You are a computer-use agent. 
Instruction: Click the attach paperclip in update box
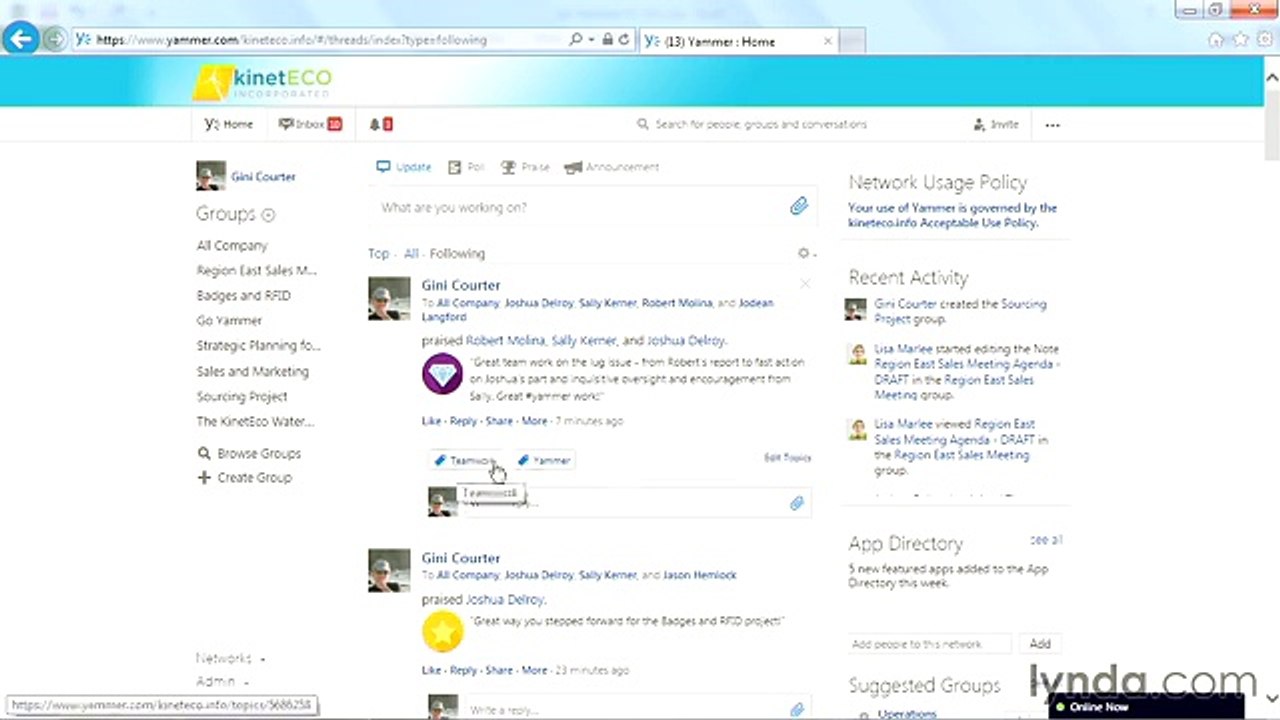[798, 206]
